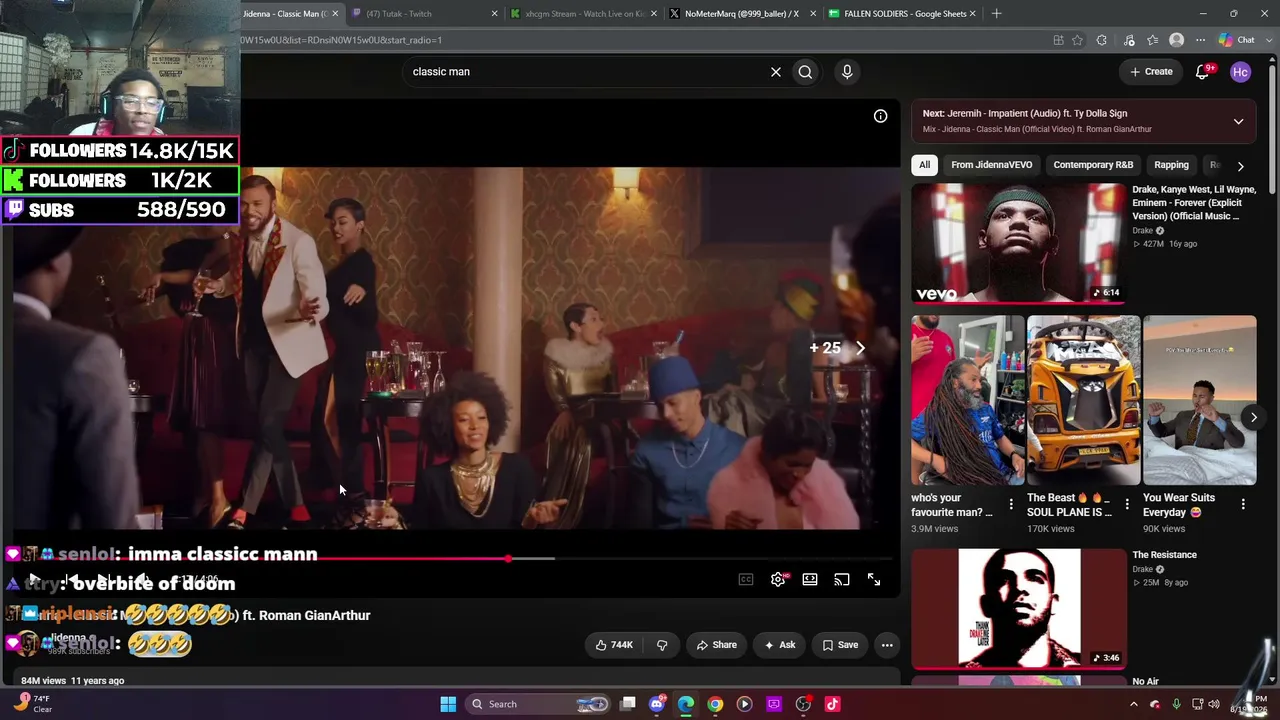Cast the video to a device
The image size is (1280, 720).
point(842,580)
